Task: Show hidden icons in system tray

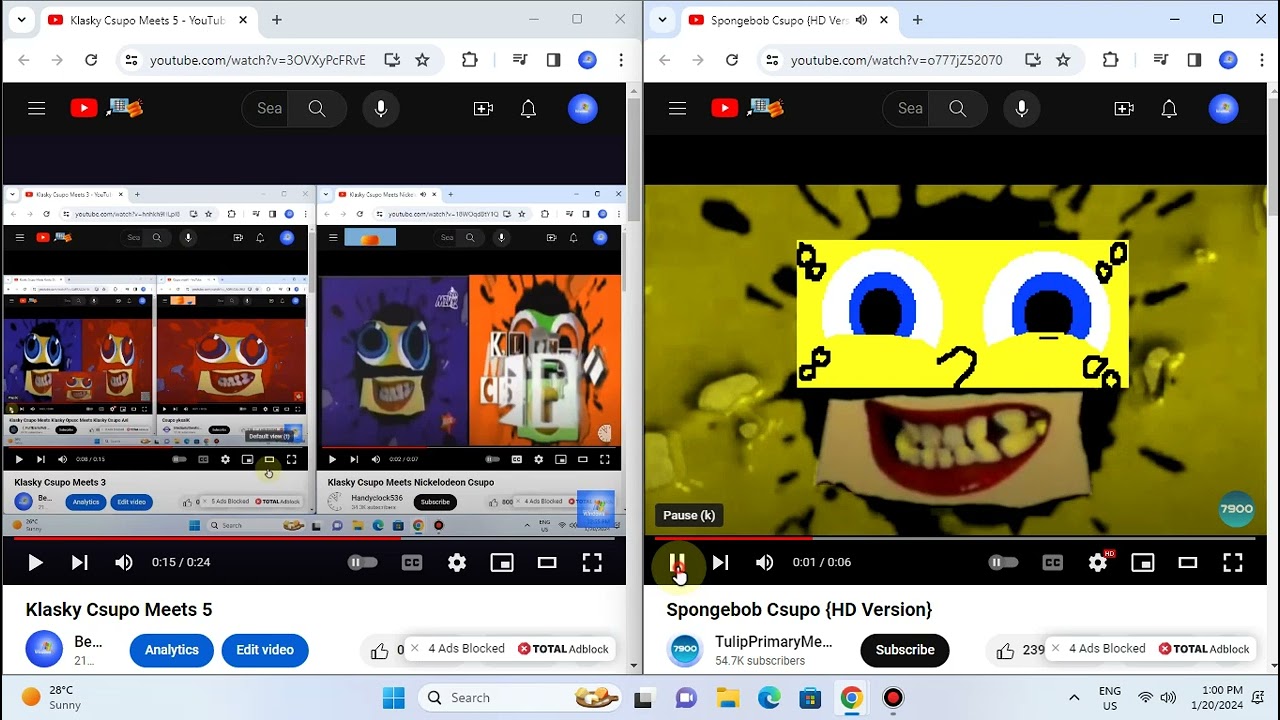Action: pos(1074,698)
